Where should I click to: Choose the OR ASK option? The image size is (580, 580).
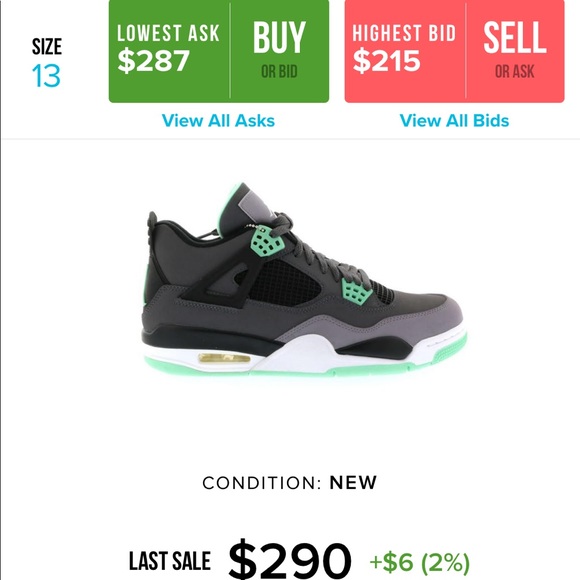[x=515, y=71]
